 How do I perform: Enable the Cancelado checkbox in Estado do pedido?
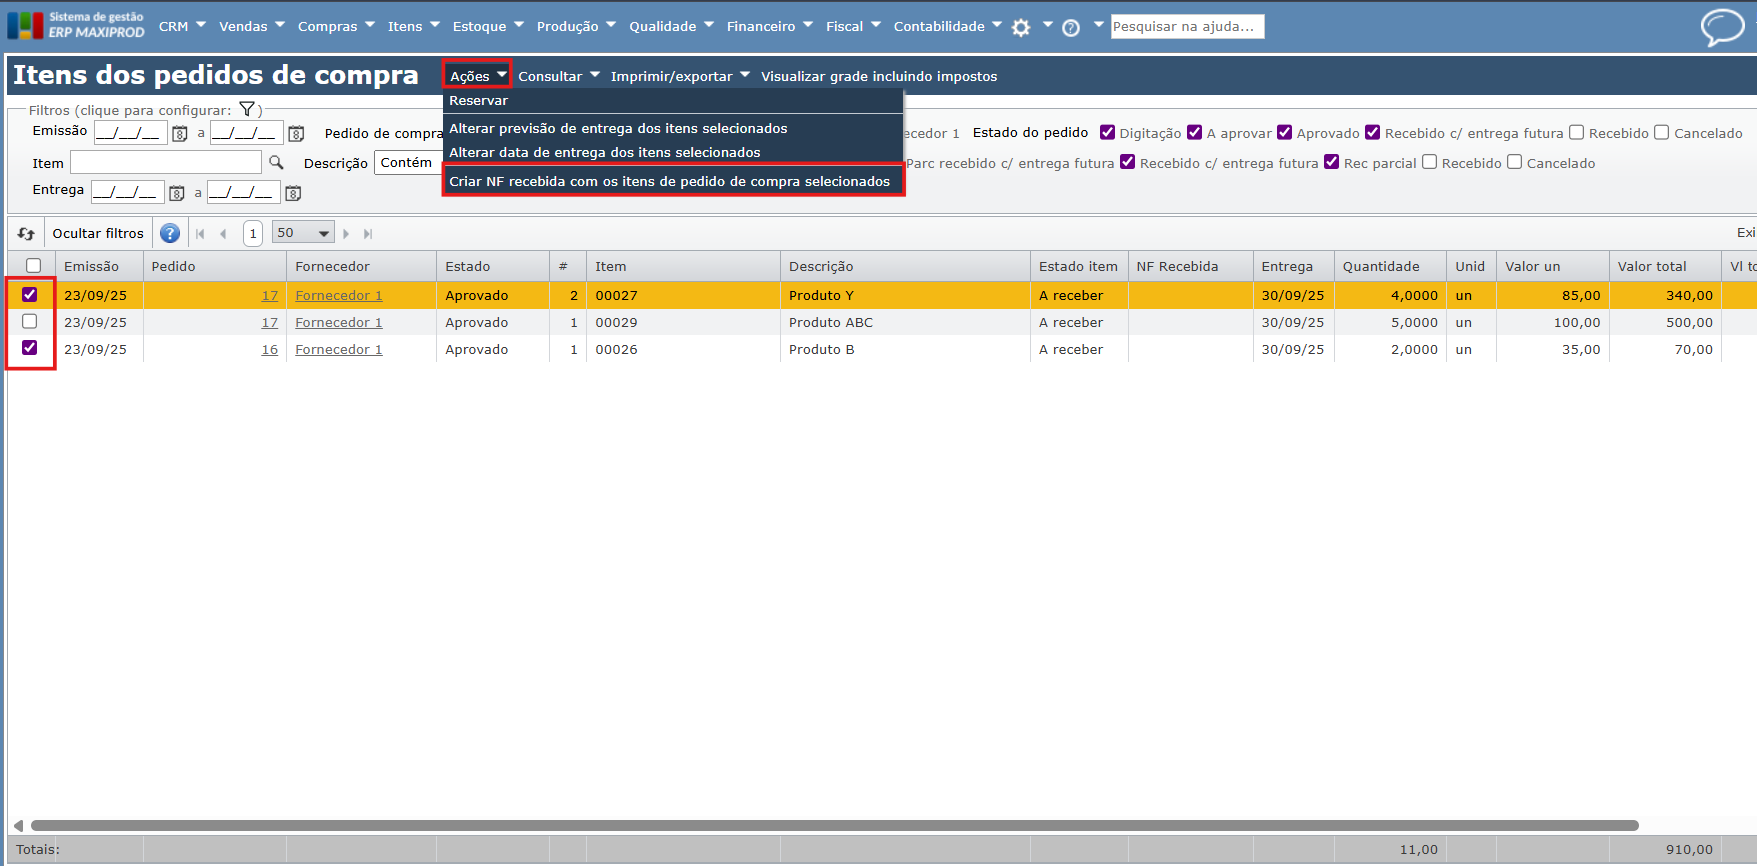(x=1662, y=132)
